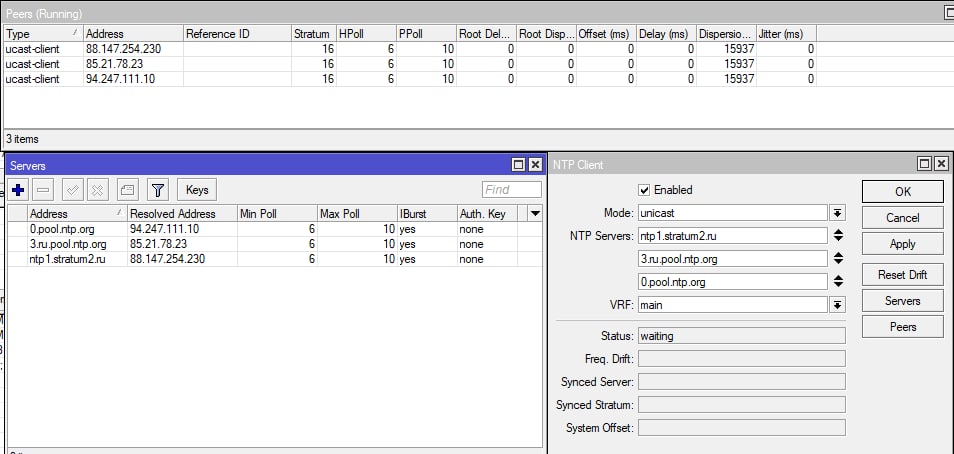Click the Reset Drift button

point(903,274)
